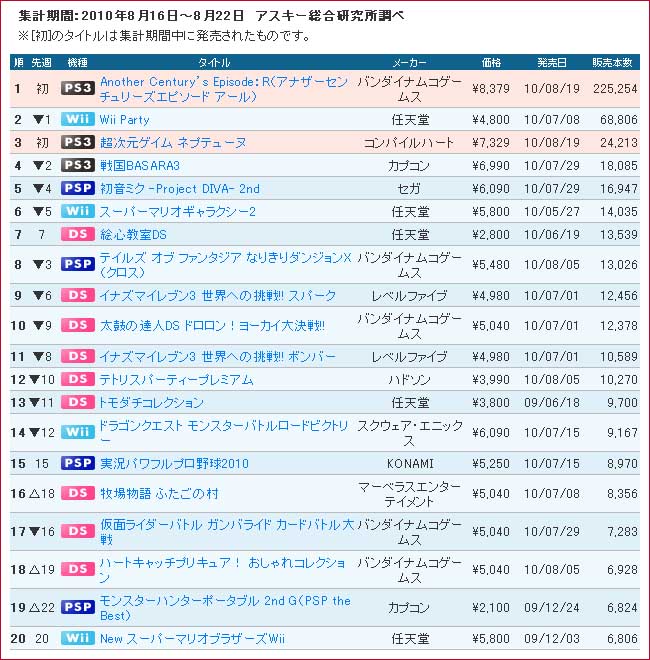Screen dimensions: 650x660
Task: Click the release date 09/06/18
Action: point(551,403)
